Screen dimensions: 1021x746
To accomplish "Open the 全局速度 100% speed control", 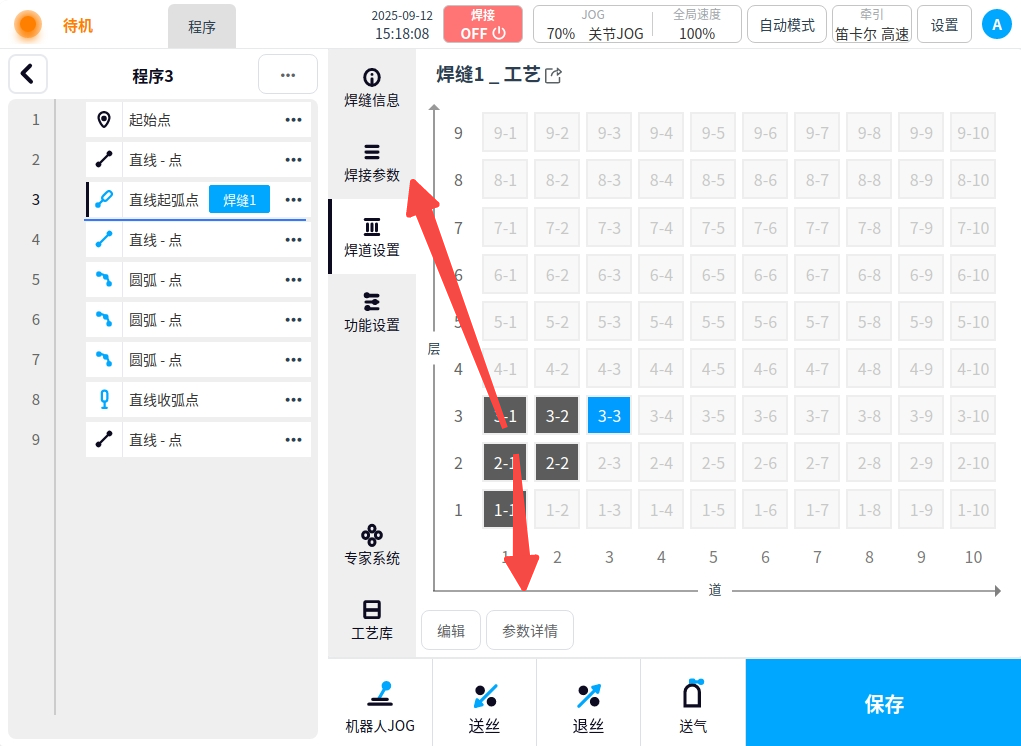I will tap(696, 25).
